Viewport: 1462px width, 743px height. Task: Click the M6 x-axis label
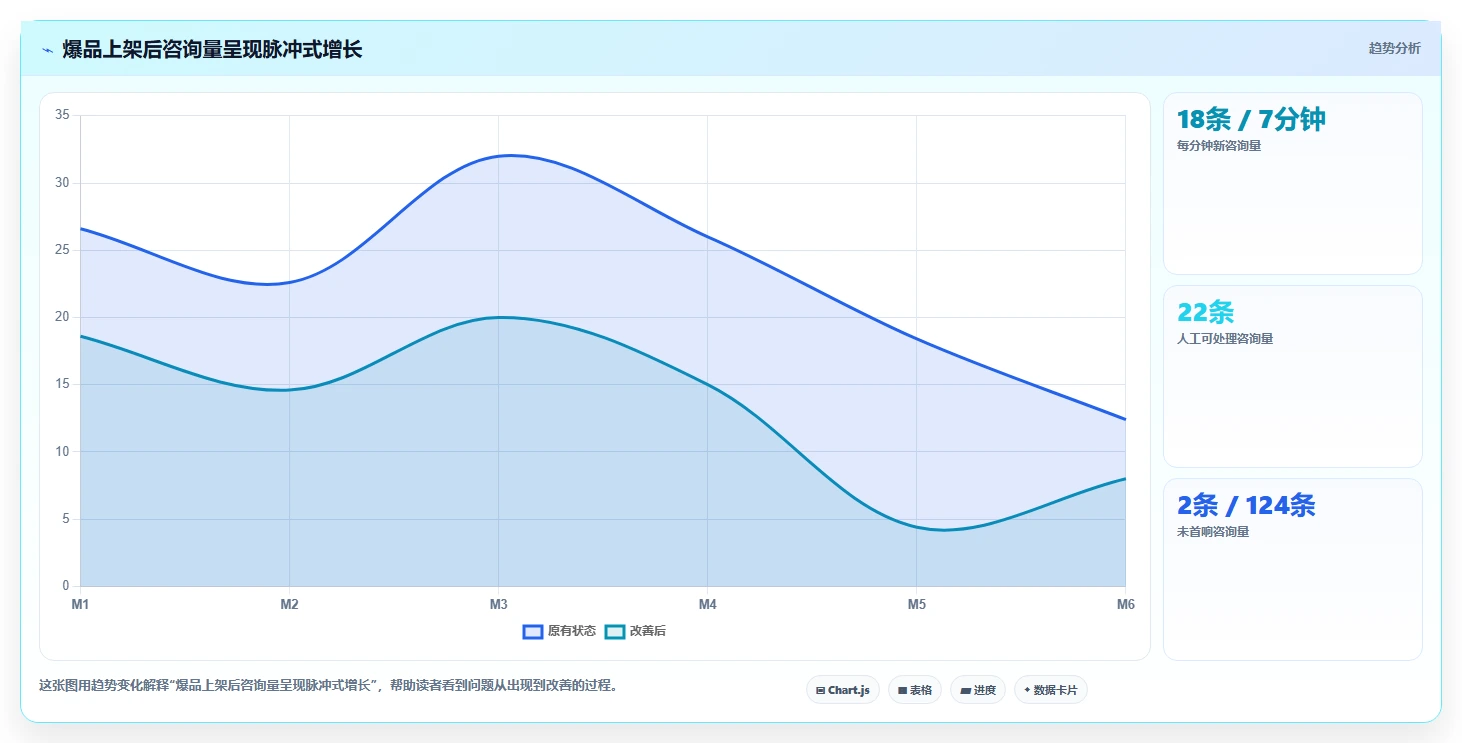pyautogui.click(x=1125, y=604)
